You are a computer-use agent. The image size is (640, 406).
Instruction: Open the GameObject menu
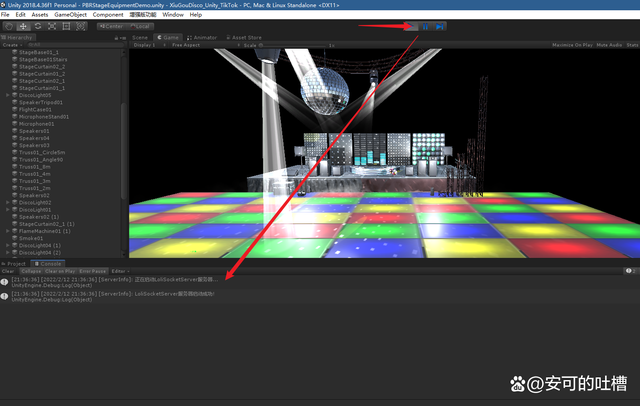point(69,15)
